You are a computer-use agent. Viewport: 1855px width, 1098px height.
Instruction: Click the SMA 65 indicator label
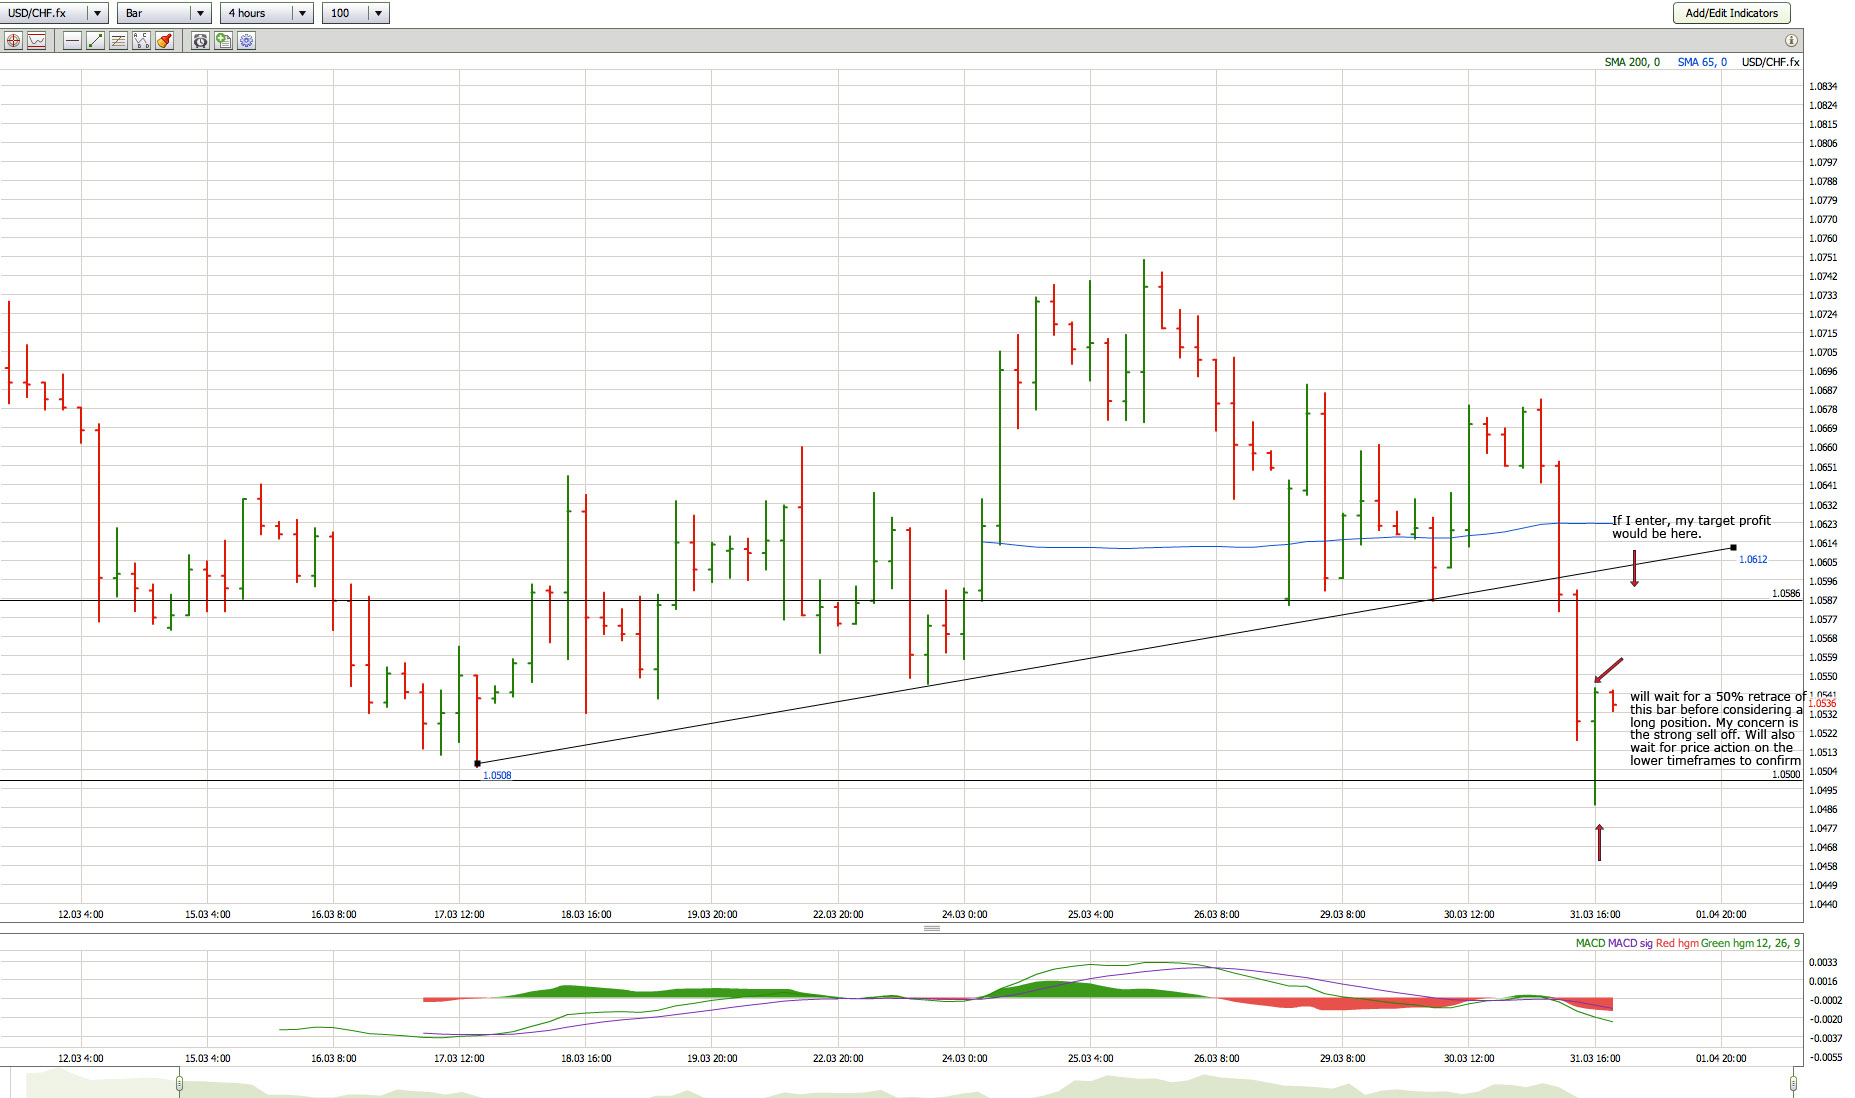pos(1701,62)
